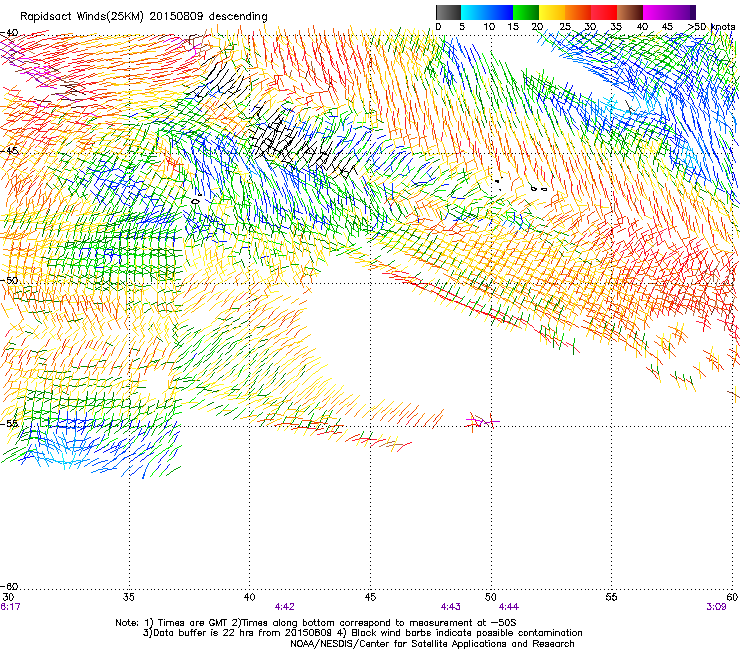Click the '-60' latitude axis label

tap(9, 586)
